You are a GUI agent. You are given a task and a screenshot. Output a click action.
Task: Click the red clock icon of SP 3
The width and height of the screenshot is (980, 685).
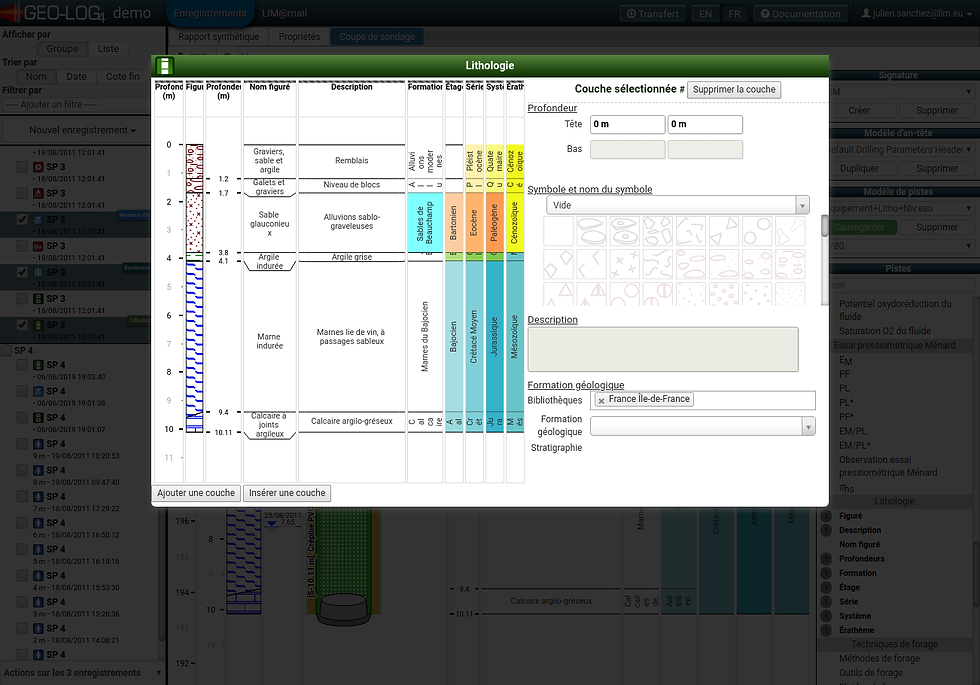pyautogui.click(x=38, y=167)
